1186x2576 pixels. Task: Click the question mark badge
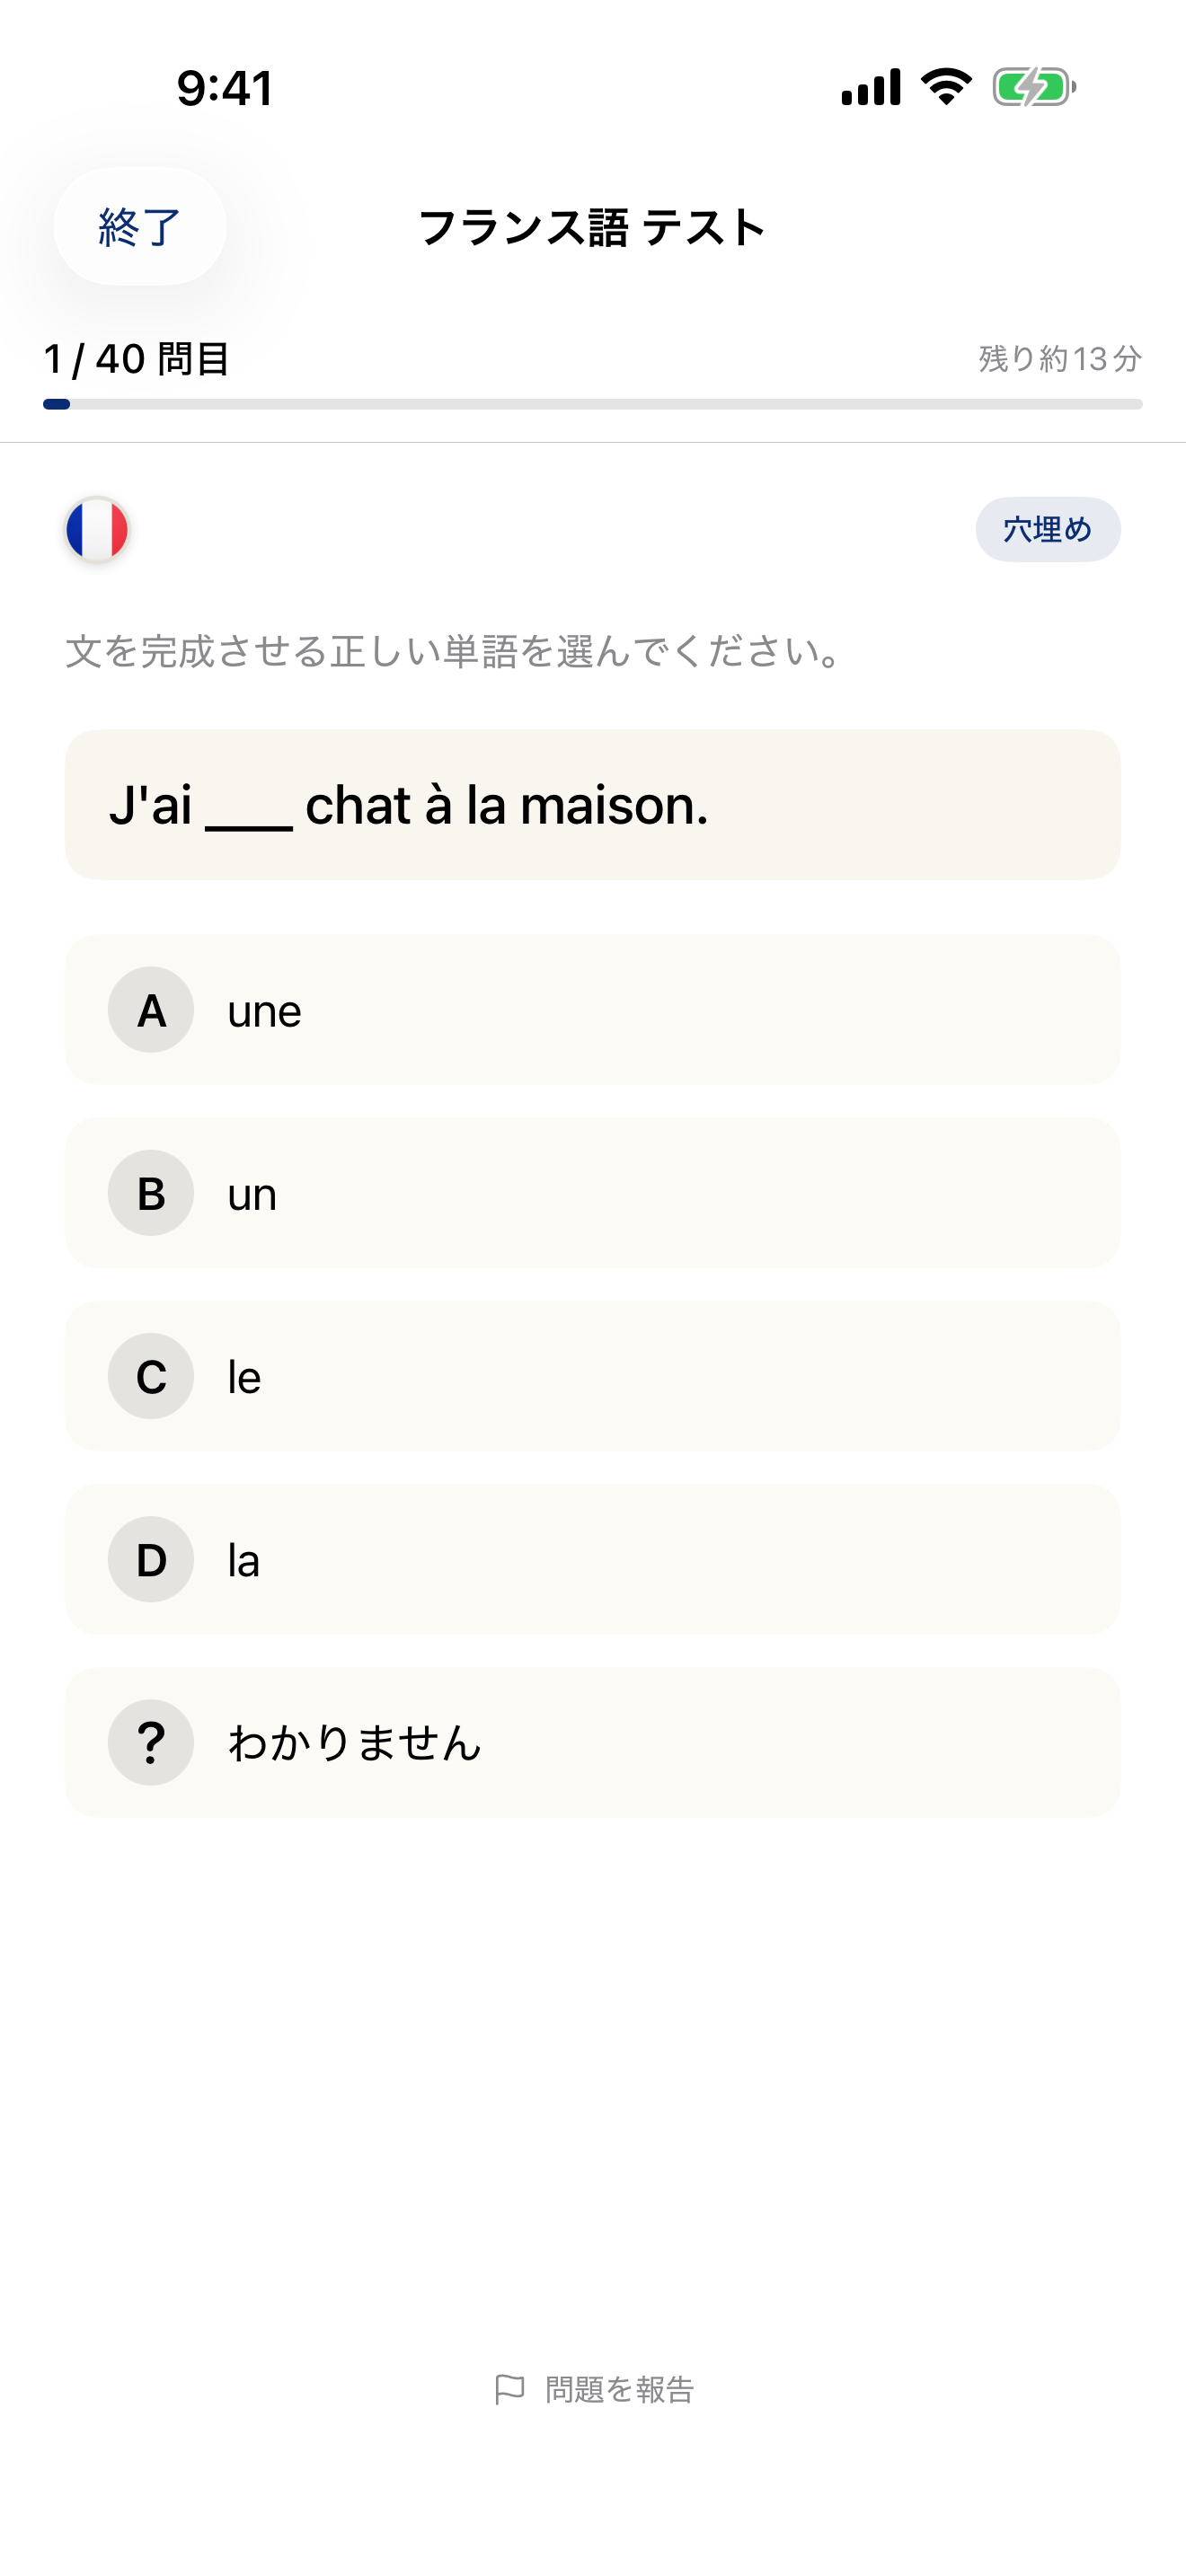click(150, 1742)
